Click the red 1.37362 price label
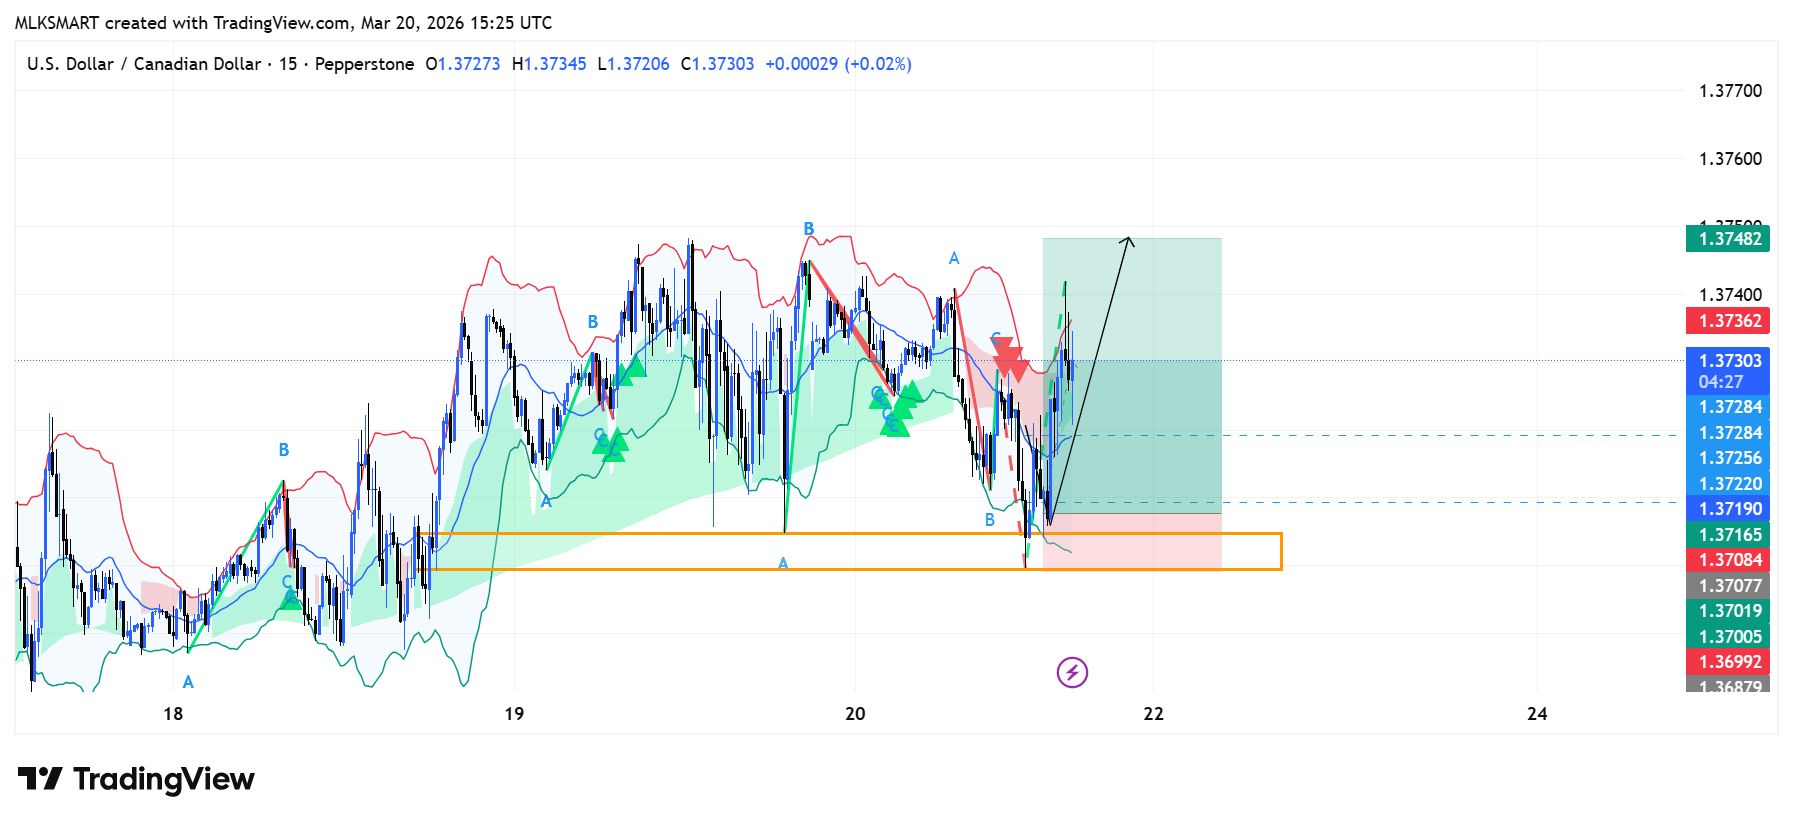 [x=1729, y=321]
